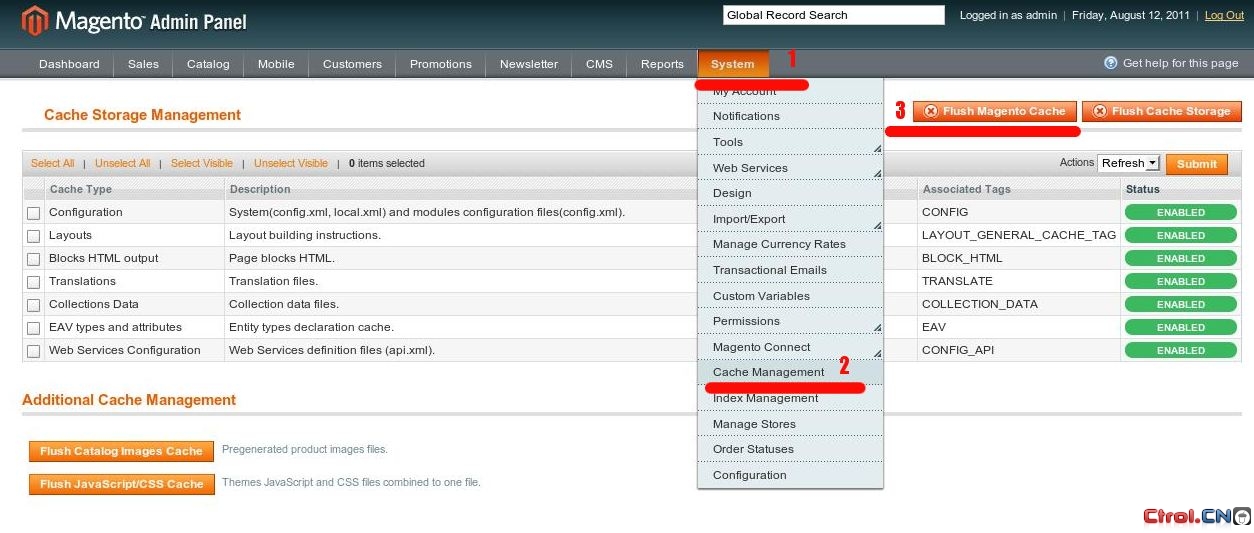Select Transactional Emails menu entry
The height and width of the screenshot is (533, 1254).
790,270
